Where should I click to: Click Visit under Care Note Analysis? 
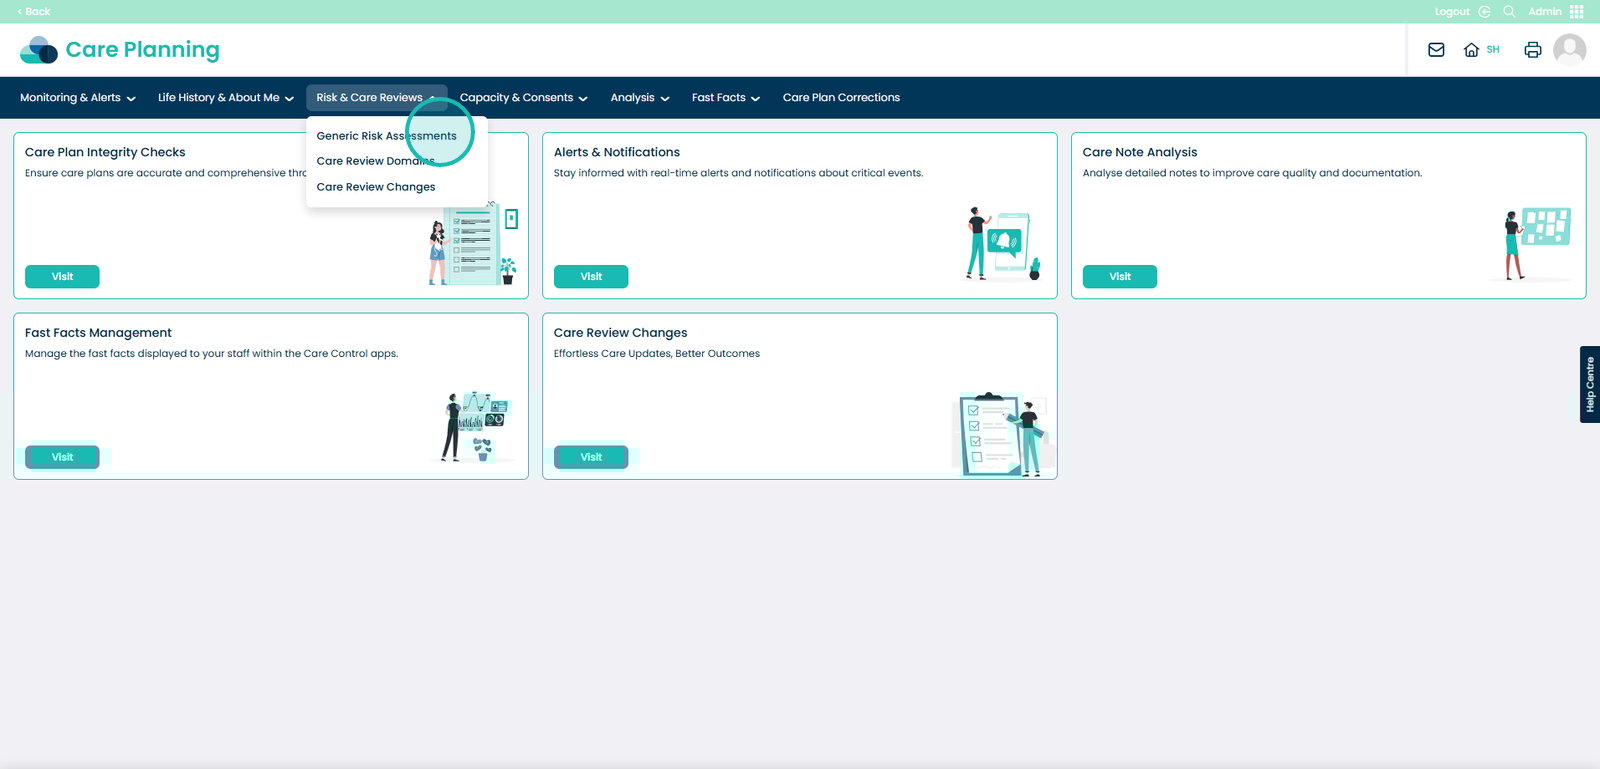pos(1119,277)
